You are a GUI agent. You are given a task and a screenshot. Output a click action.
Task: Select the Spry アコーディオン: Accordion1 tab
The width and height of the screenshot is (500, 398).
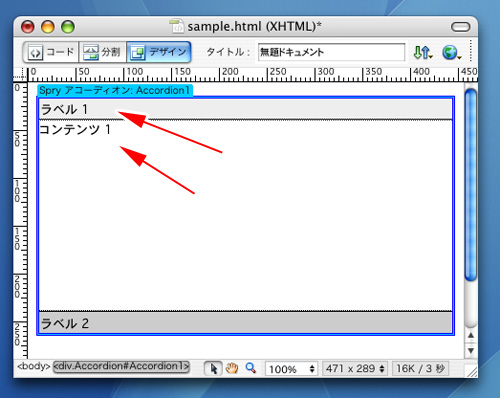(115, 90)
